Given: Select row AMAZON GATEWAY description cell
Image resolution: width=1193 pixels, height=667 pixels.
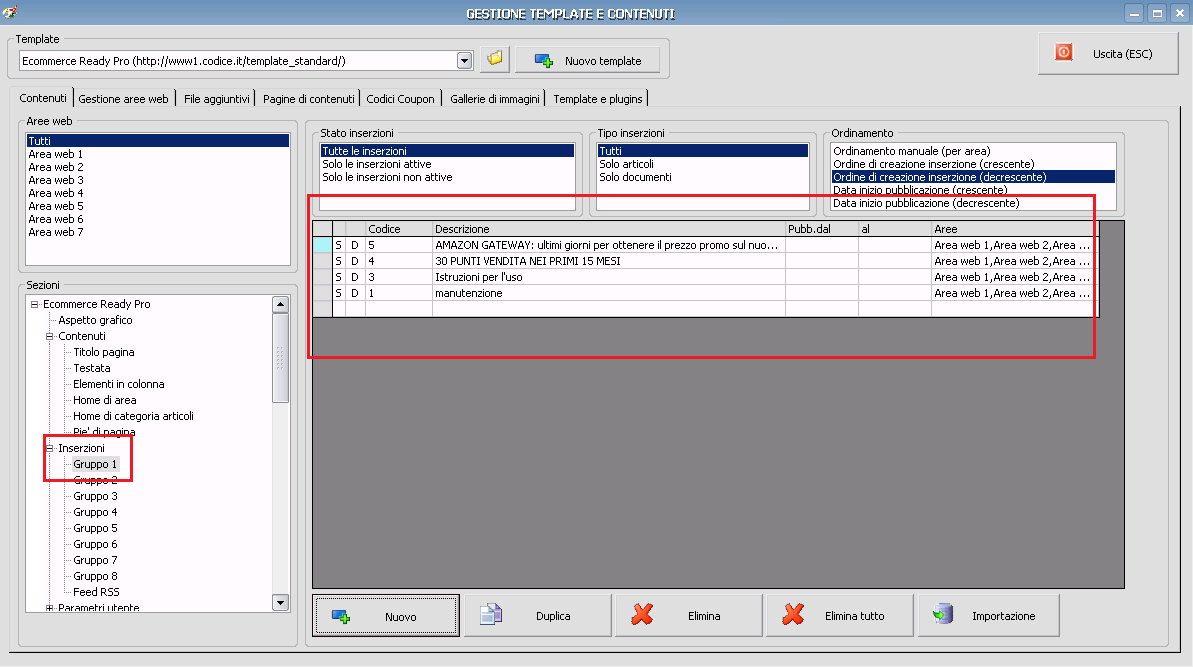Looking at the screenshot, I should (609, 245).
